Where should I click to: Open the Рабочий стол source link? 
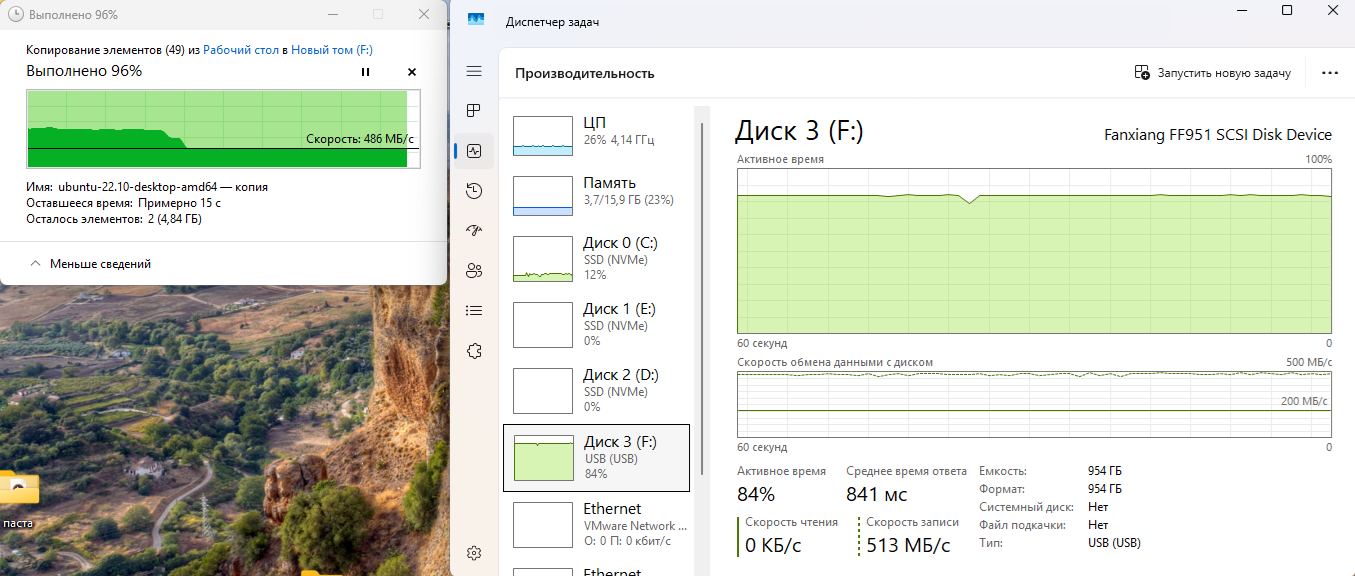pyautogui.click(x=241, y=49)
